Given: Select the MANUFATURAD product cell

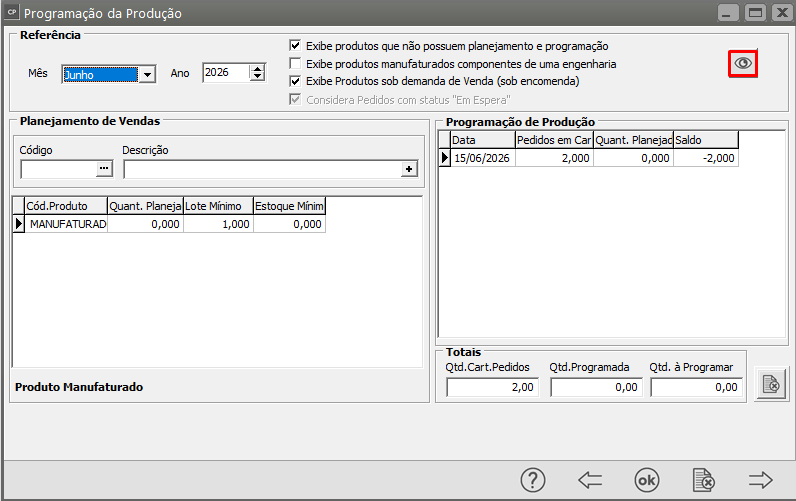Looking at the screenshot, I should point(66,224).
